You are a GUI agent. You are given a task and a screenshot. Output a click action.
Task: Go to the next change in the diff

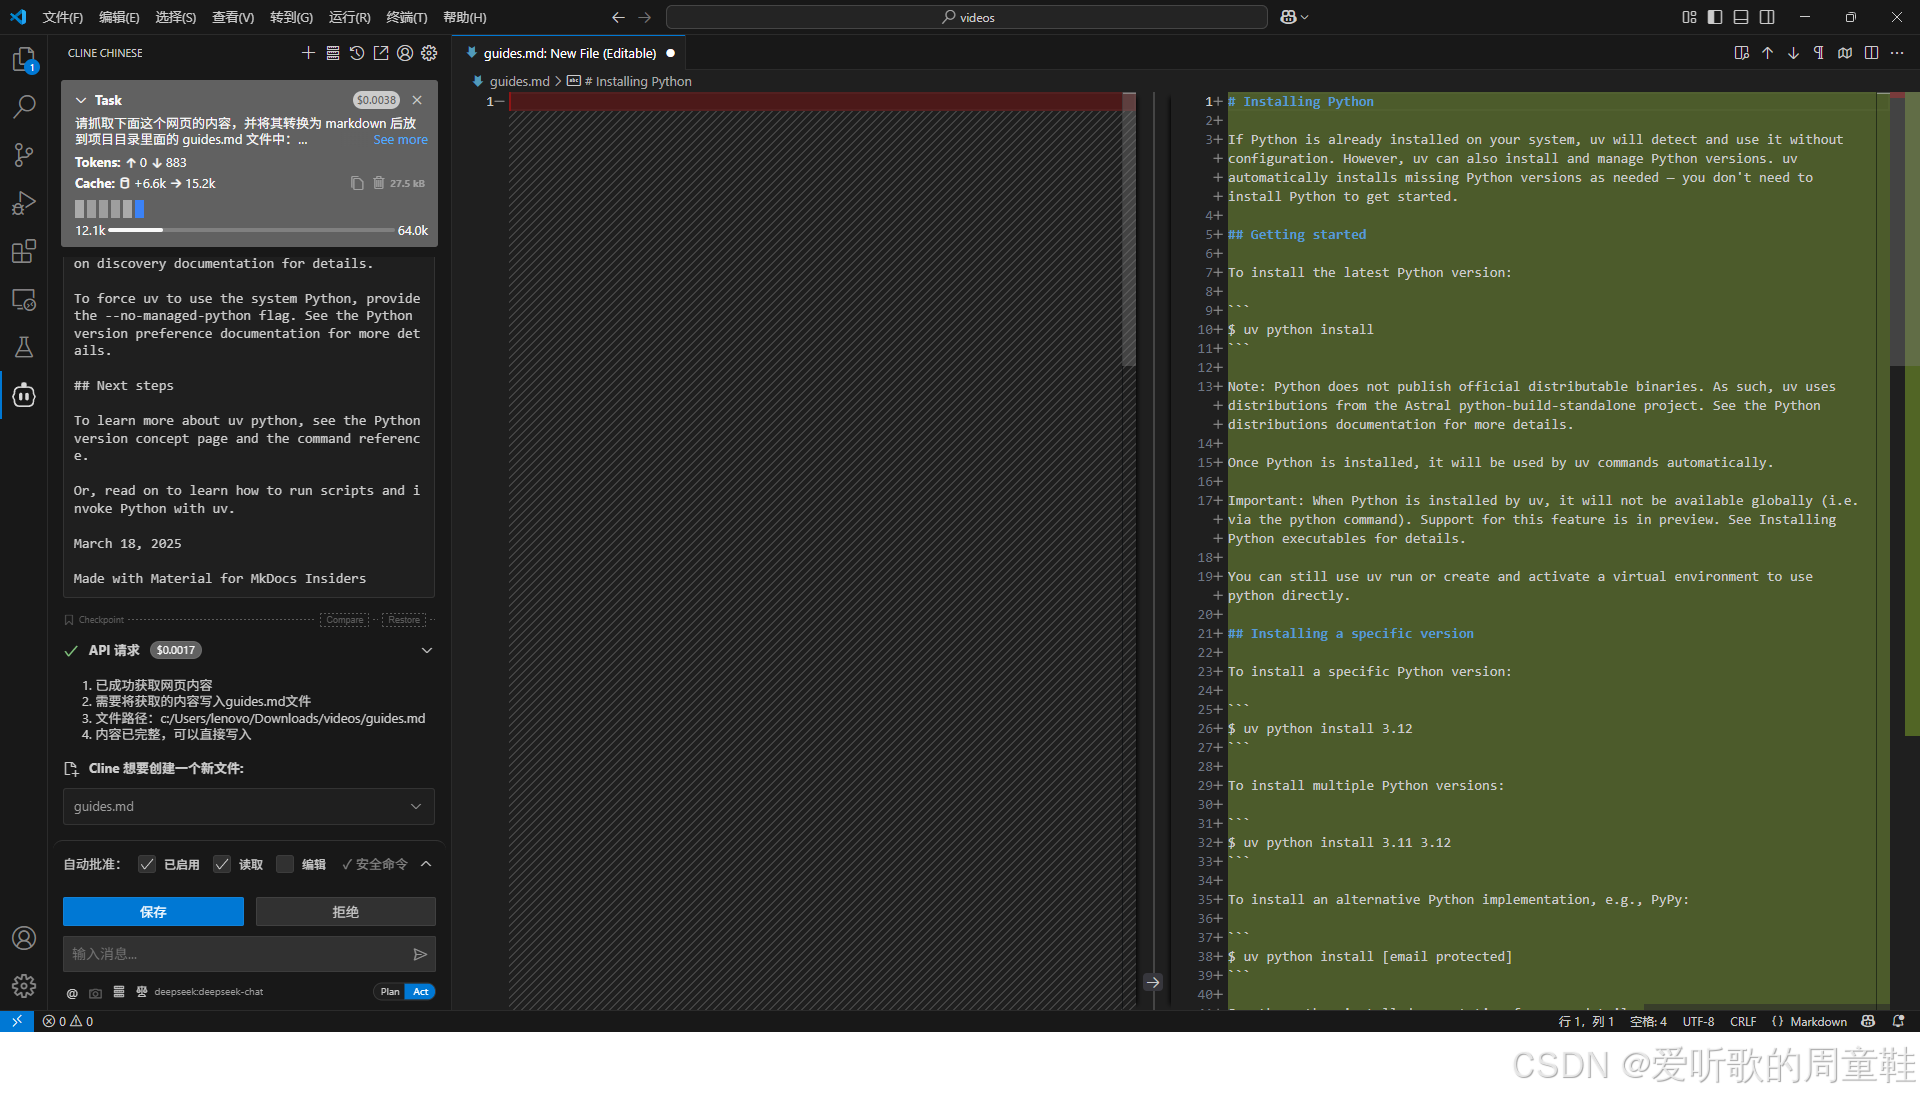(x=1793, y=53)
